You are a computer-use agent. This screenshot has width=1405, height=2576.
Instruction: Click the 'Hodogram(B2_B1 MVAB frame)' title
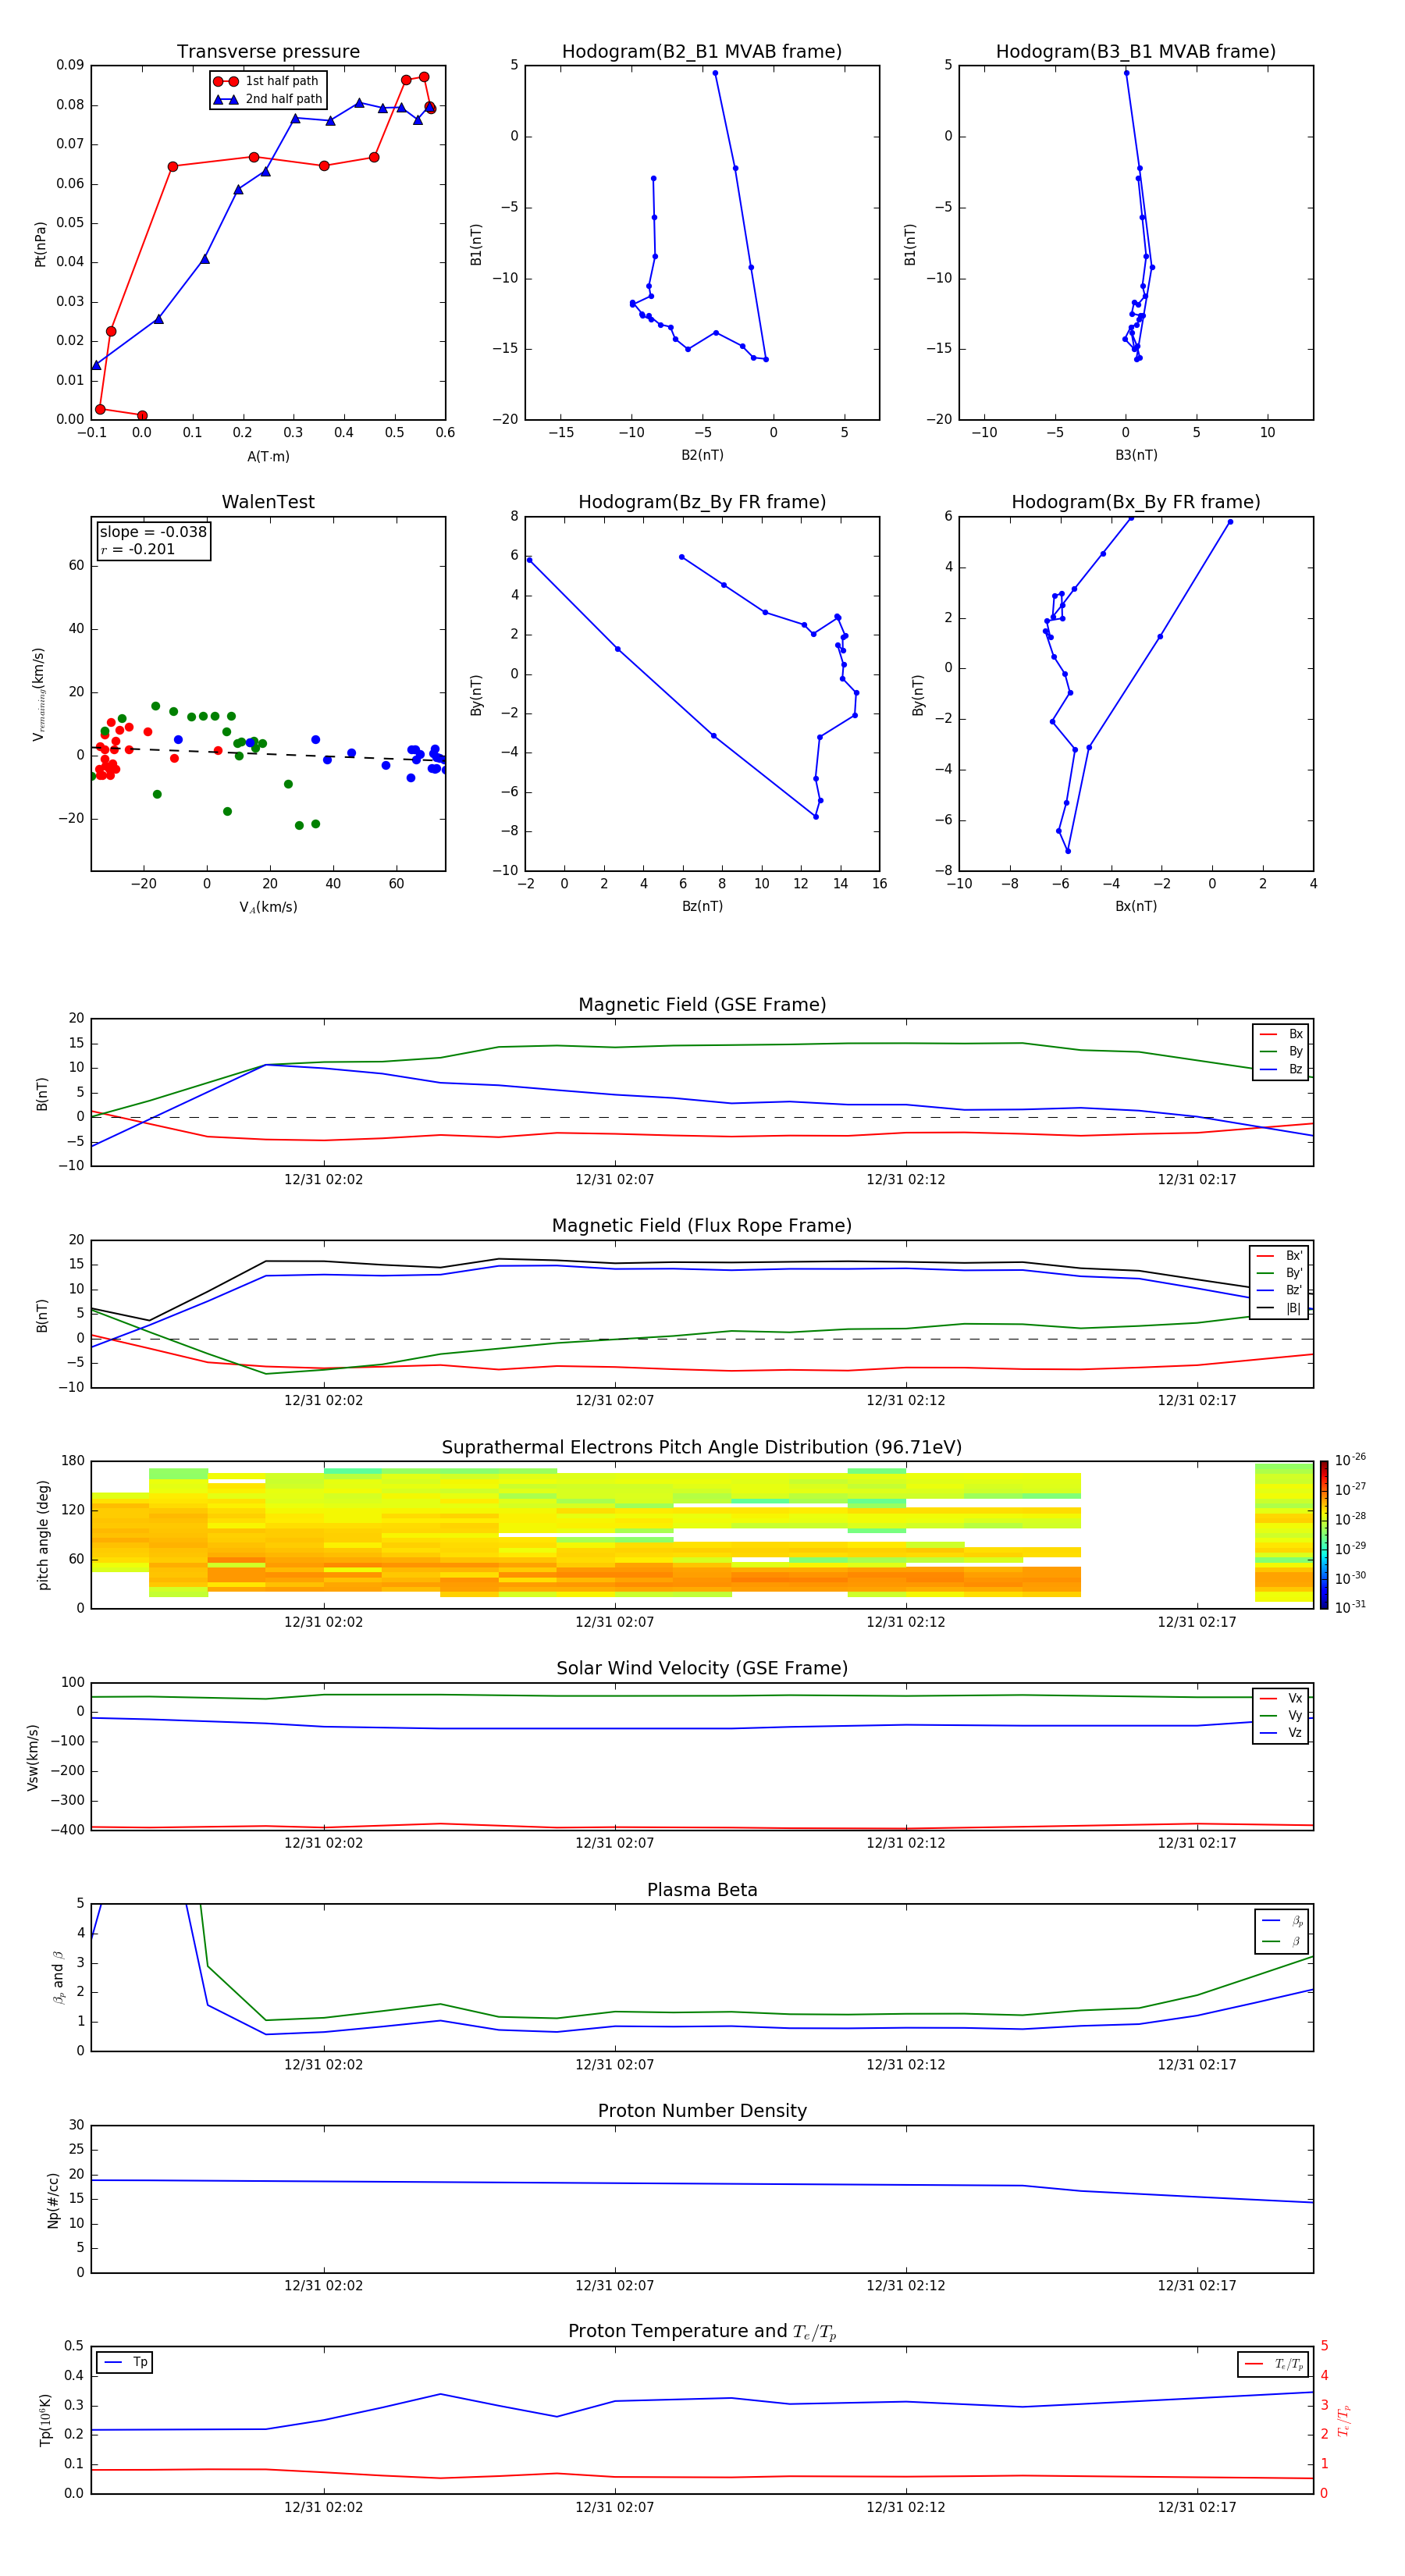tap(702, 52)
